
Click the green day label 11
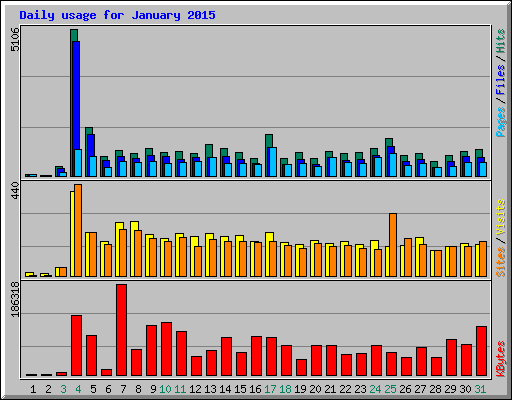(x=180, y=389)
